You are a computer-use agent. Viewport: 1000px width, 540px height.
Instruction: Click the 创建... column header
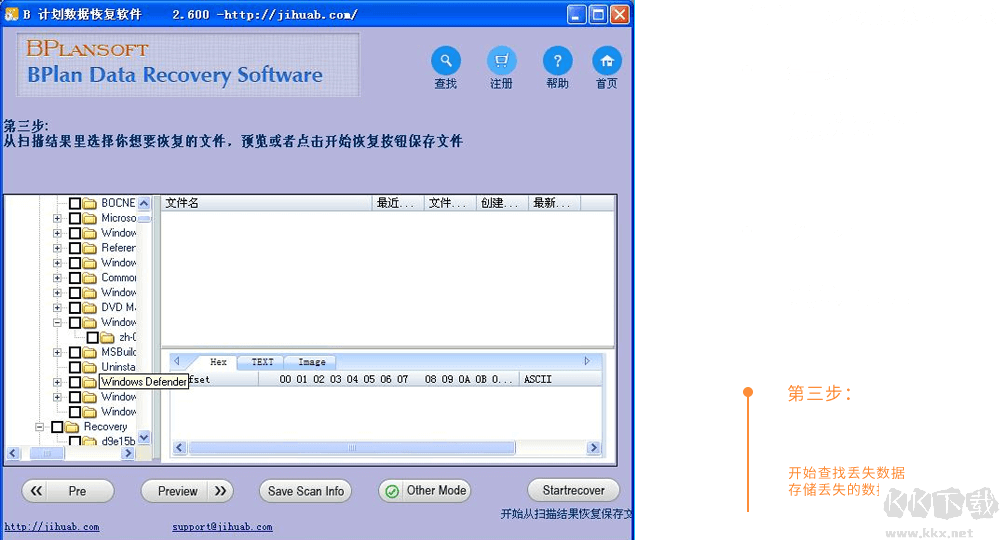pos(502,203)
